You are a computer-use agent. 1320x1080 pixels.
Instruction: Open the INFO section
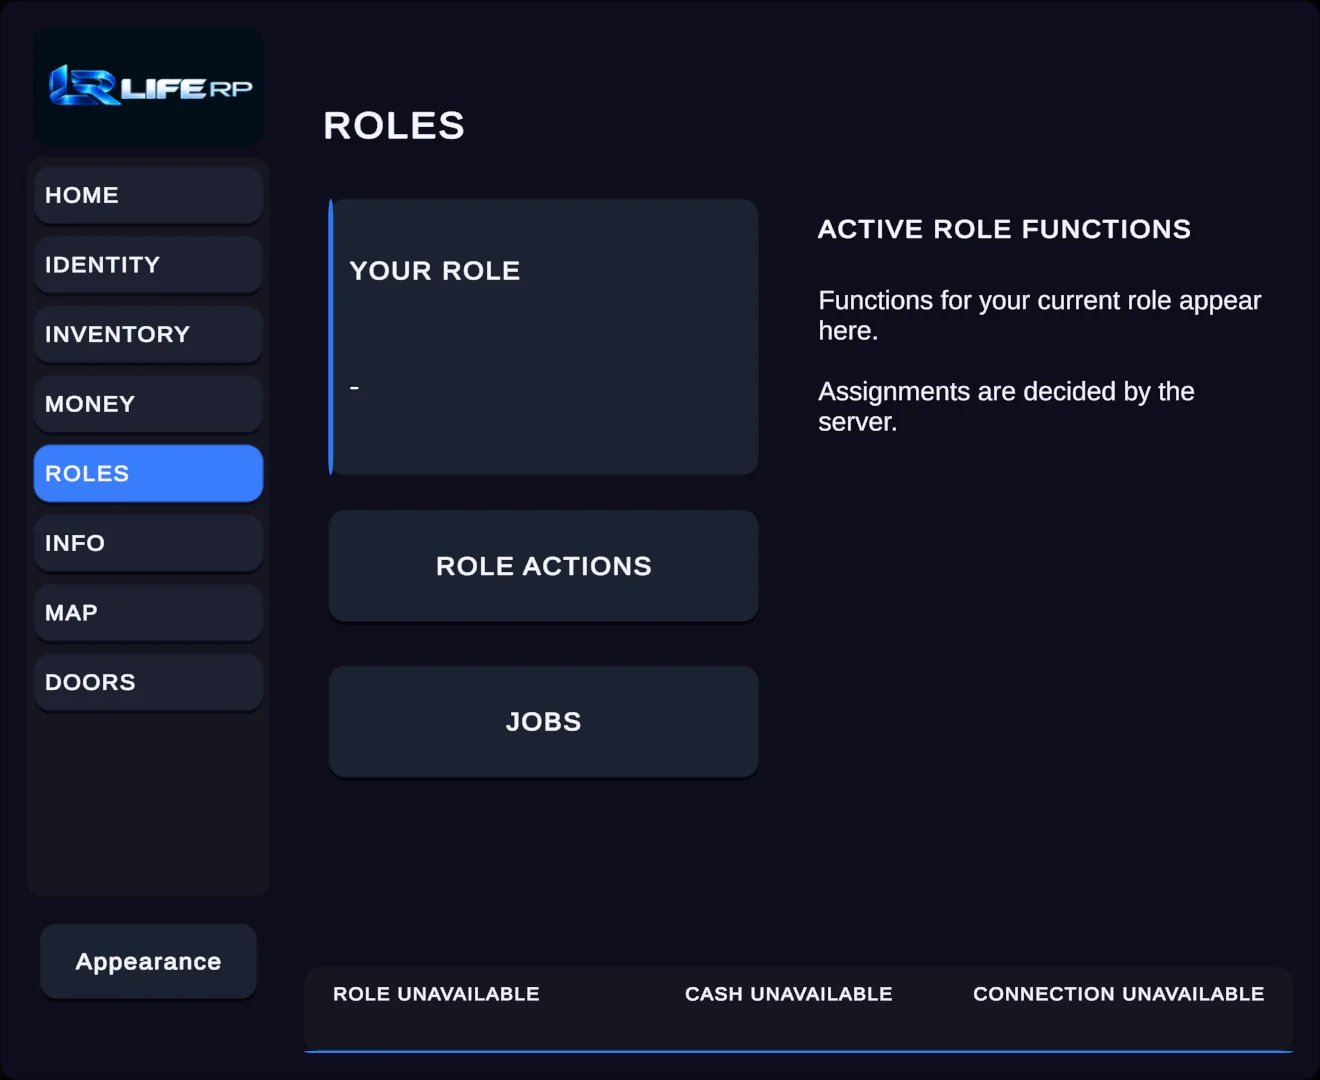pyautogui.click(x=148, y=543)
